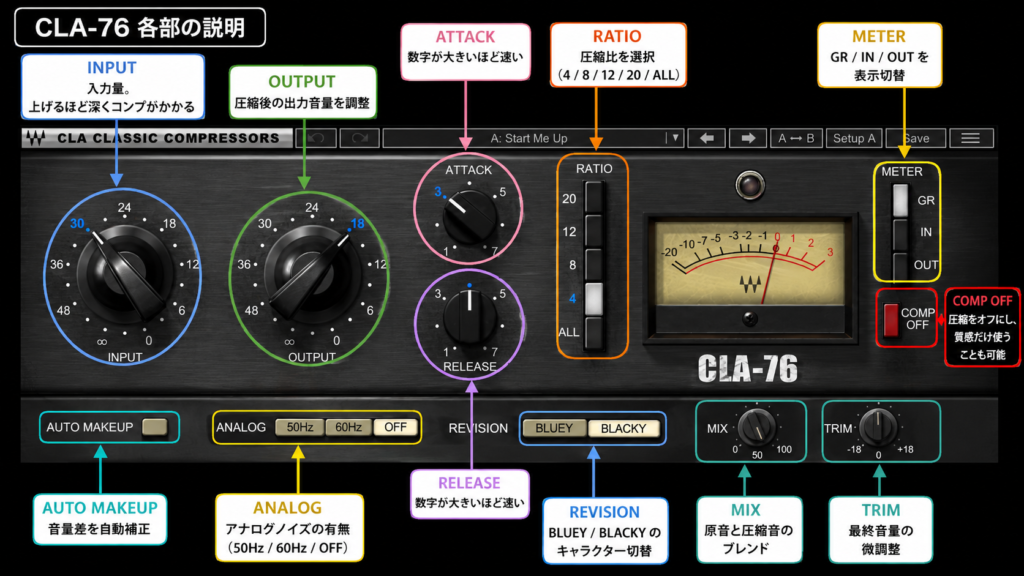This screenshot has width=1024, height=576.
Task: Click the RELEASE knob
Action: [x=470, y=317]
